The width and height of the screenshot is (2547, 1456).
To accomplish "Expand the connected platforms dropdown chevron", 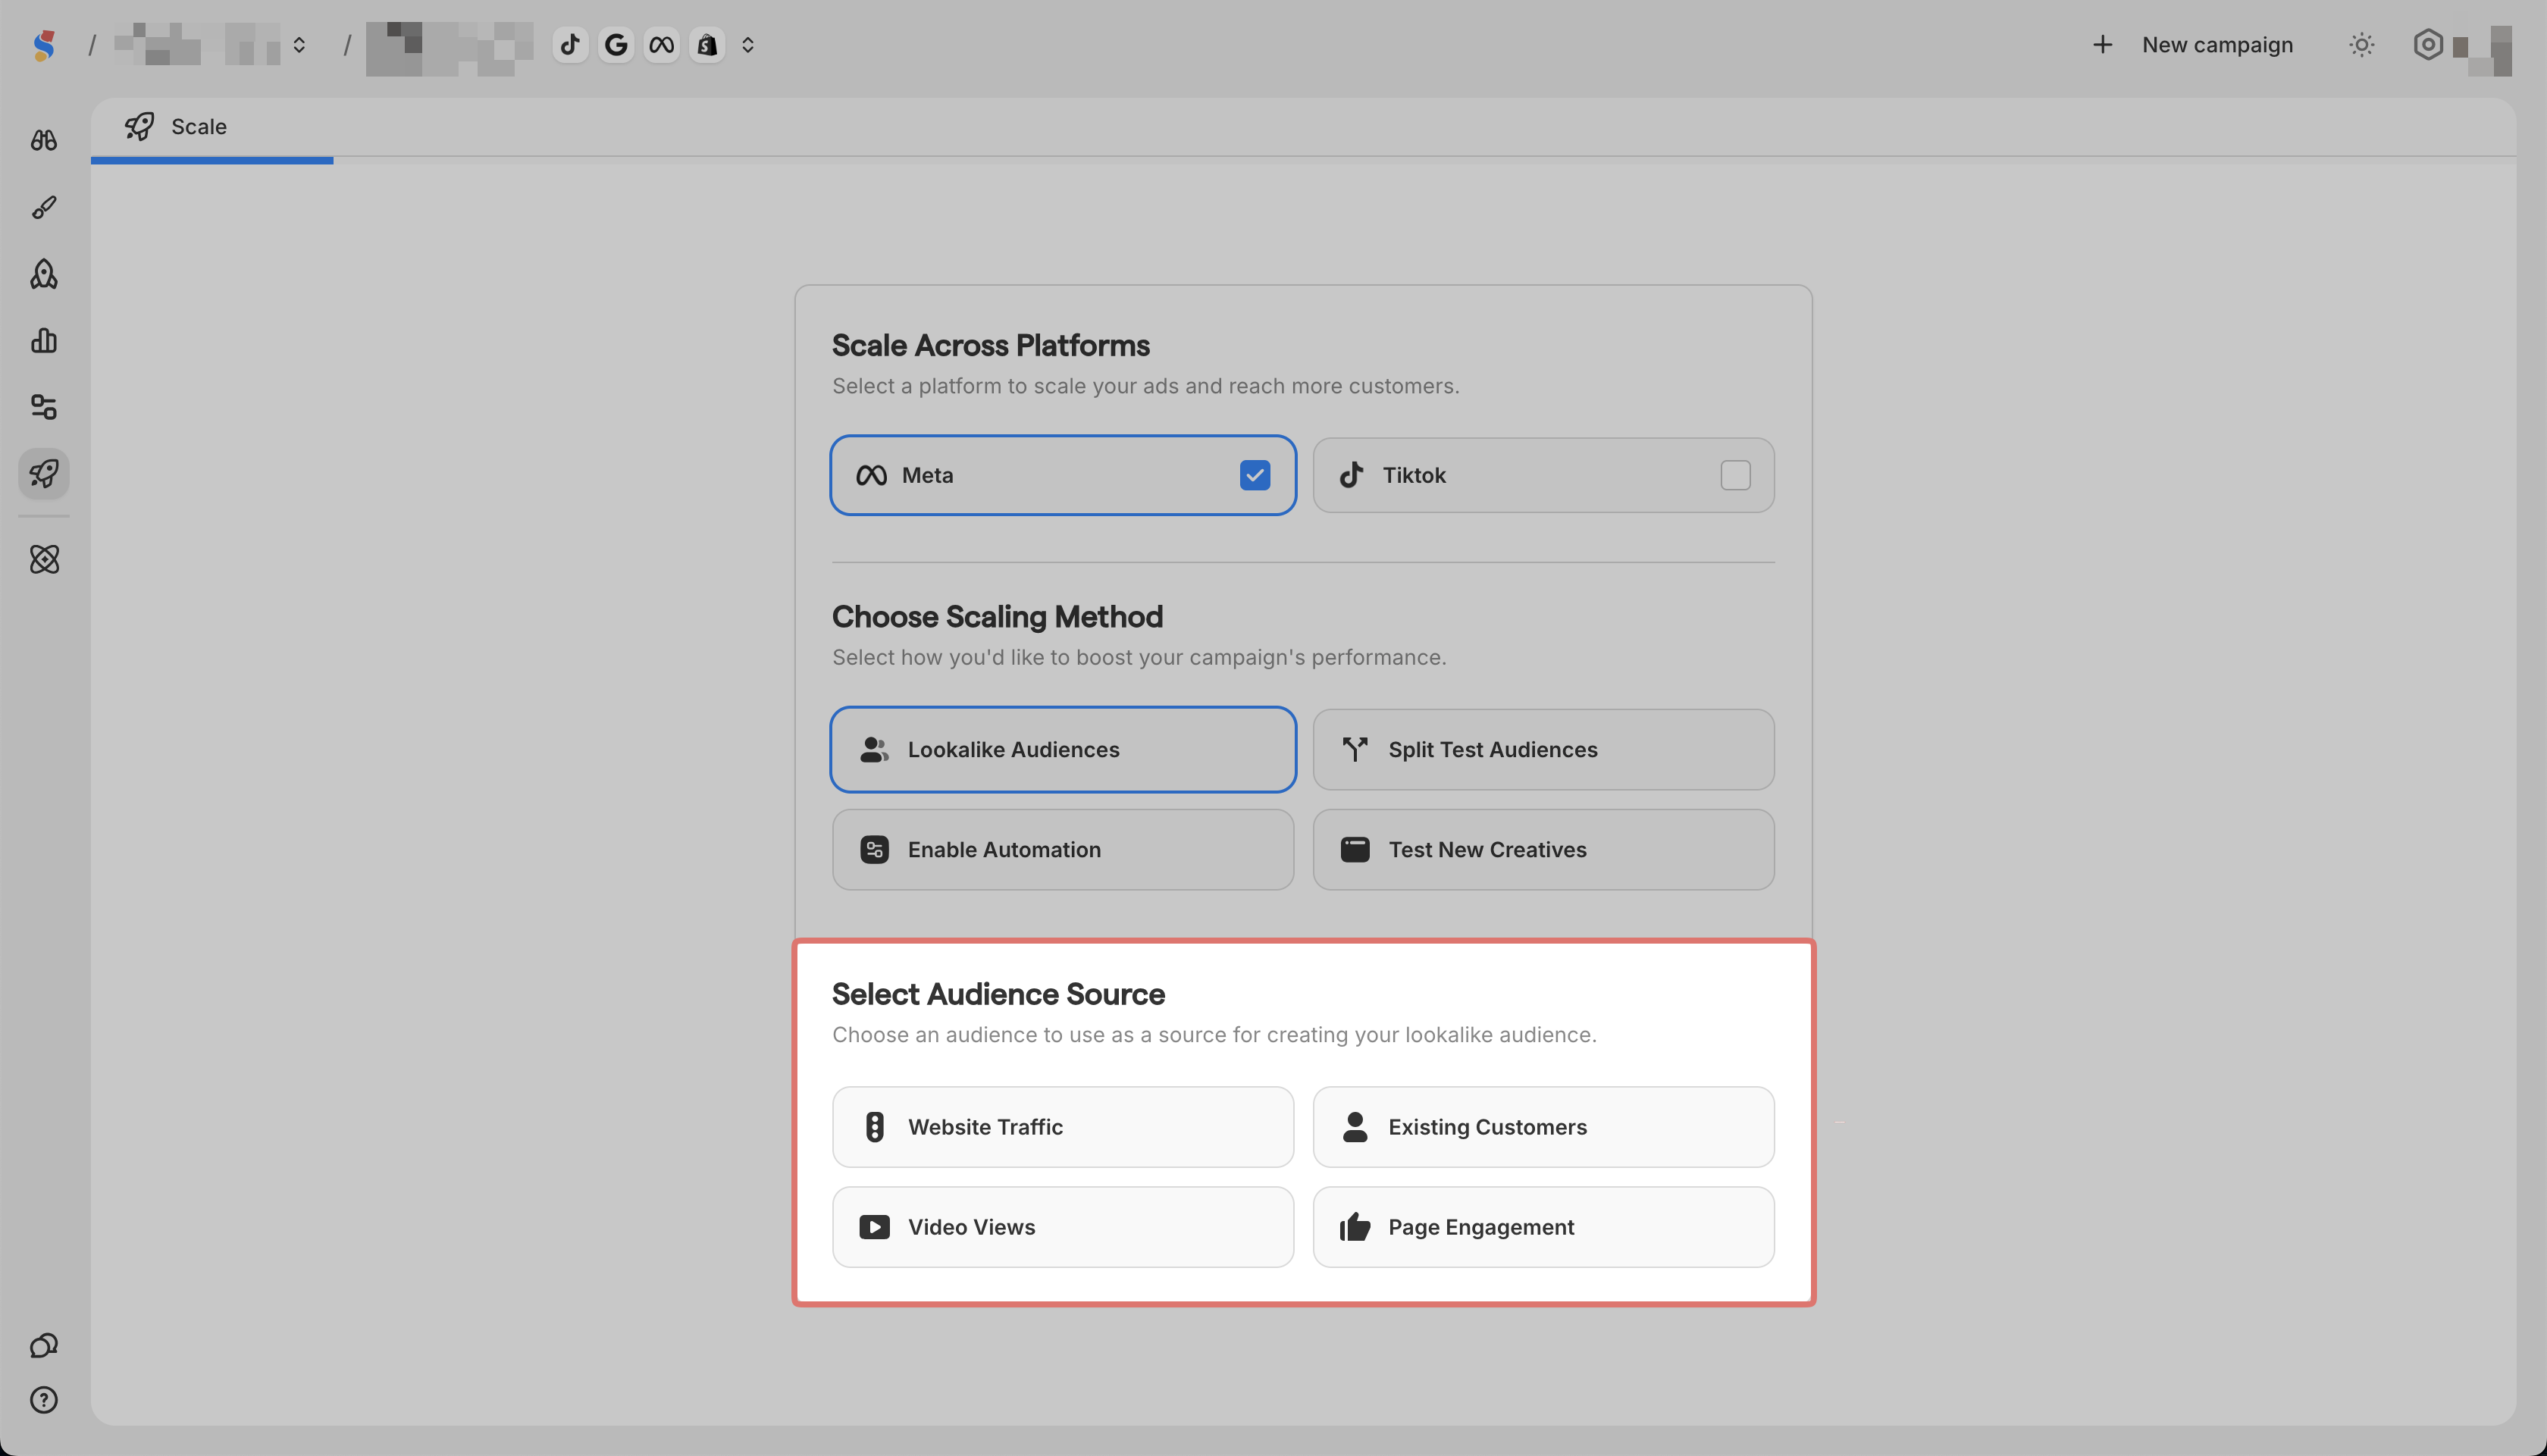I will pos(748,45).
